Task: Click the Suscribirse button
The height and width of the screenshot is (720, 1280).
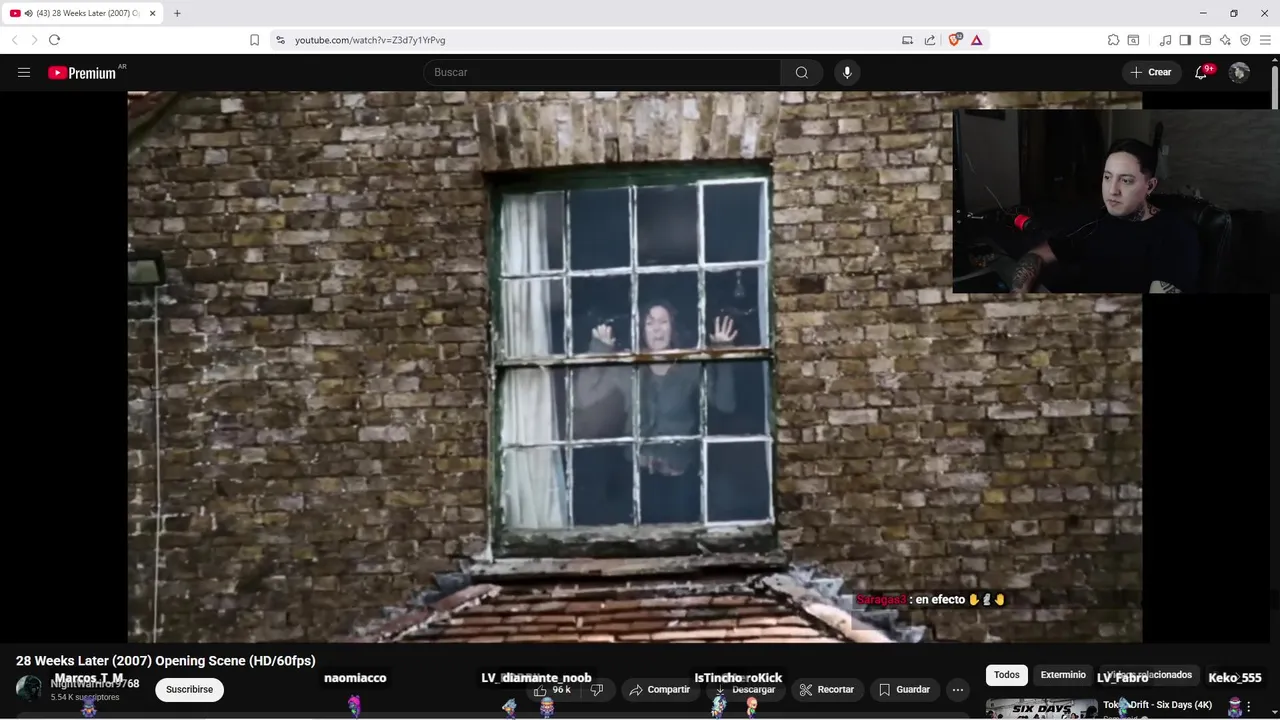Action: (x=189, y=689)
